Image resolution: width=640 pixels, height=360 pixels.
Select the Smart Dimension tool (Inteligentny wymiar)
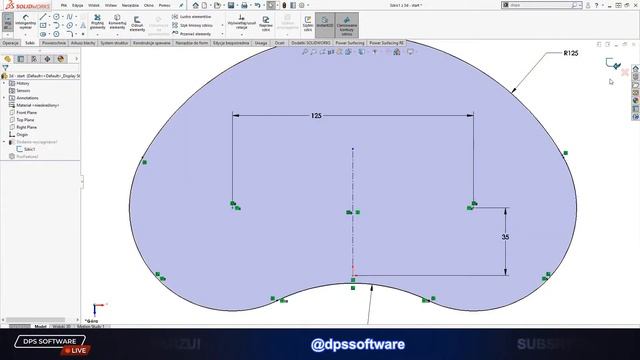25,22
